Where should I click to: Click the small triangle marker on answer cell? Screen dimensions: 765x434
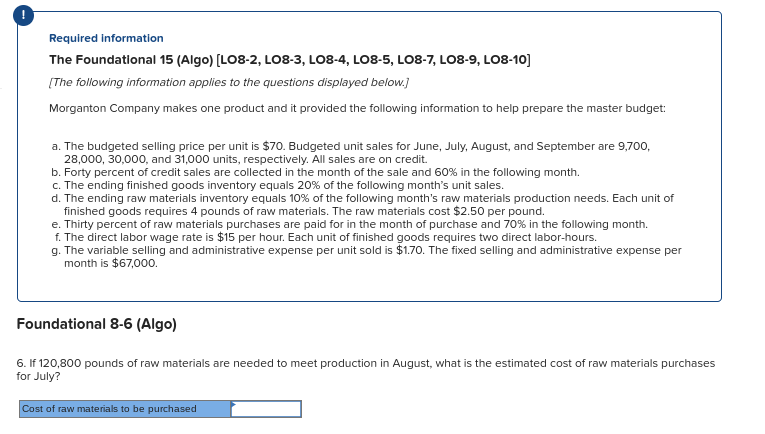[233, 404]
